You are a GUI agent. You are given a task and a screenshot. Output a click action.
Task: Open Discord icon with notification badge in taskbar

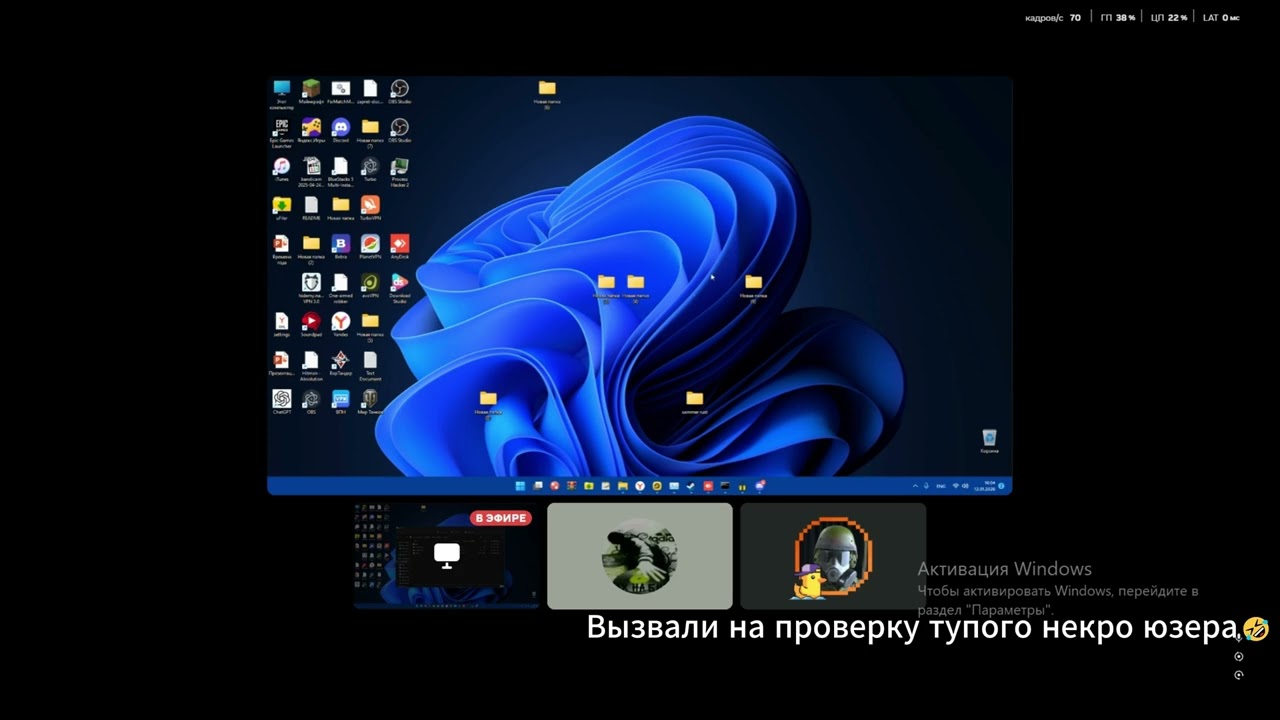(x=760, y=486)
